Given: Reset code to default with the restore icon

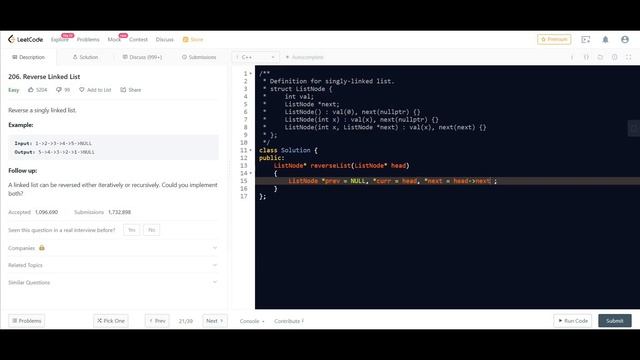Looking at the screenshot, I should click(600, 57).
